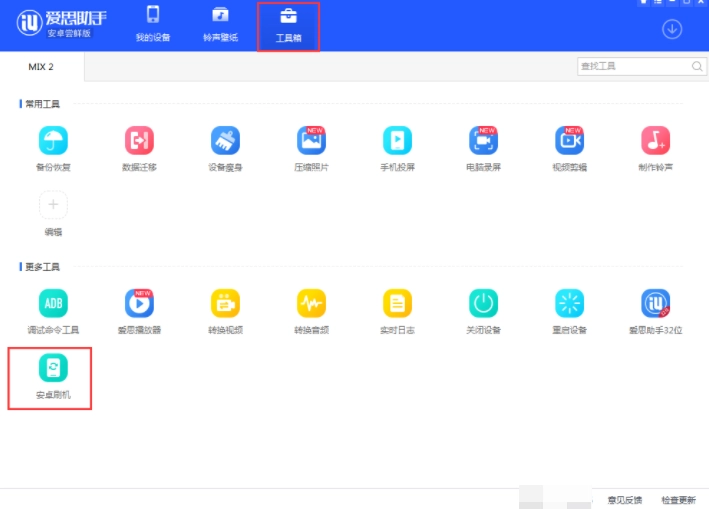Click the 编辑 plus icon to edit tools

[53, 205]
